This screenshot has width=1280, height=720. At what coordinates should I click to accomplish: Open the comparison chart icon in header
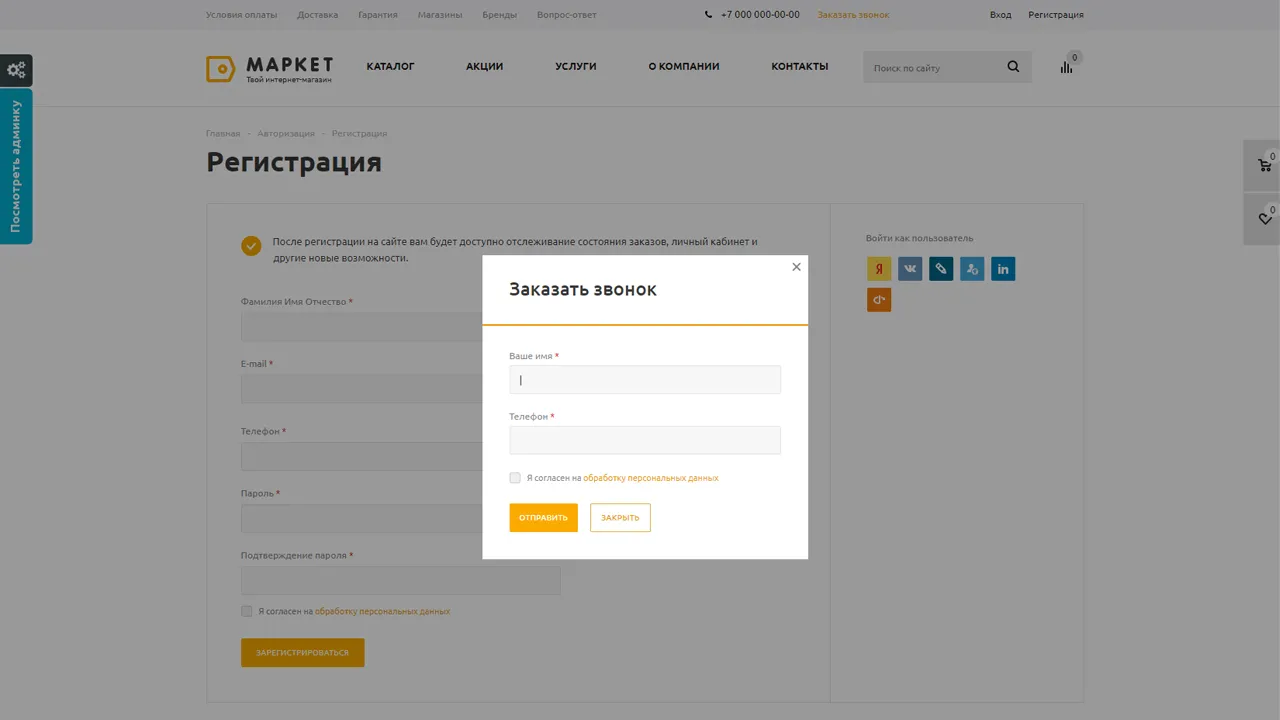[1066, 67]
